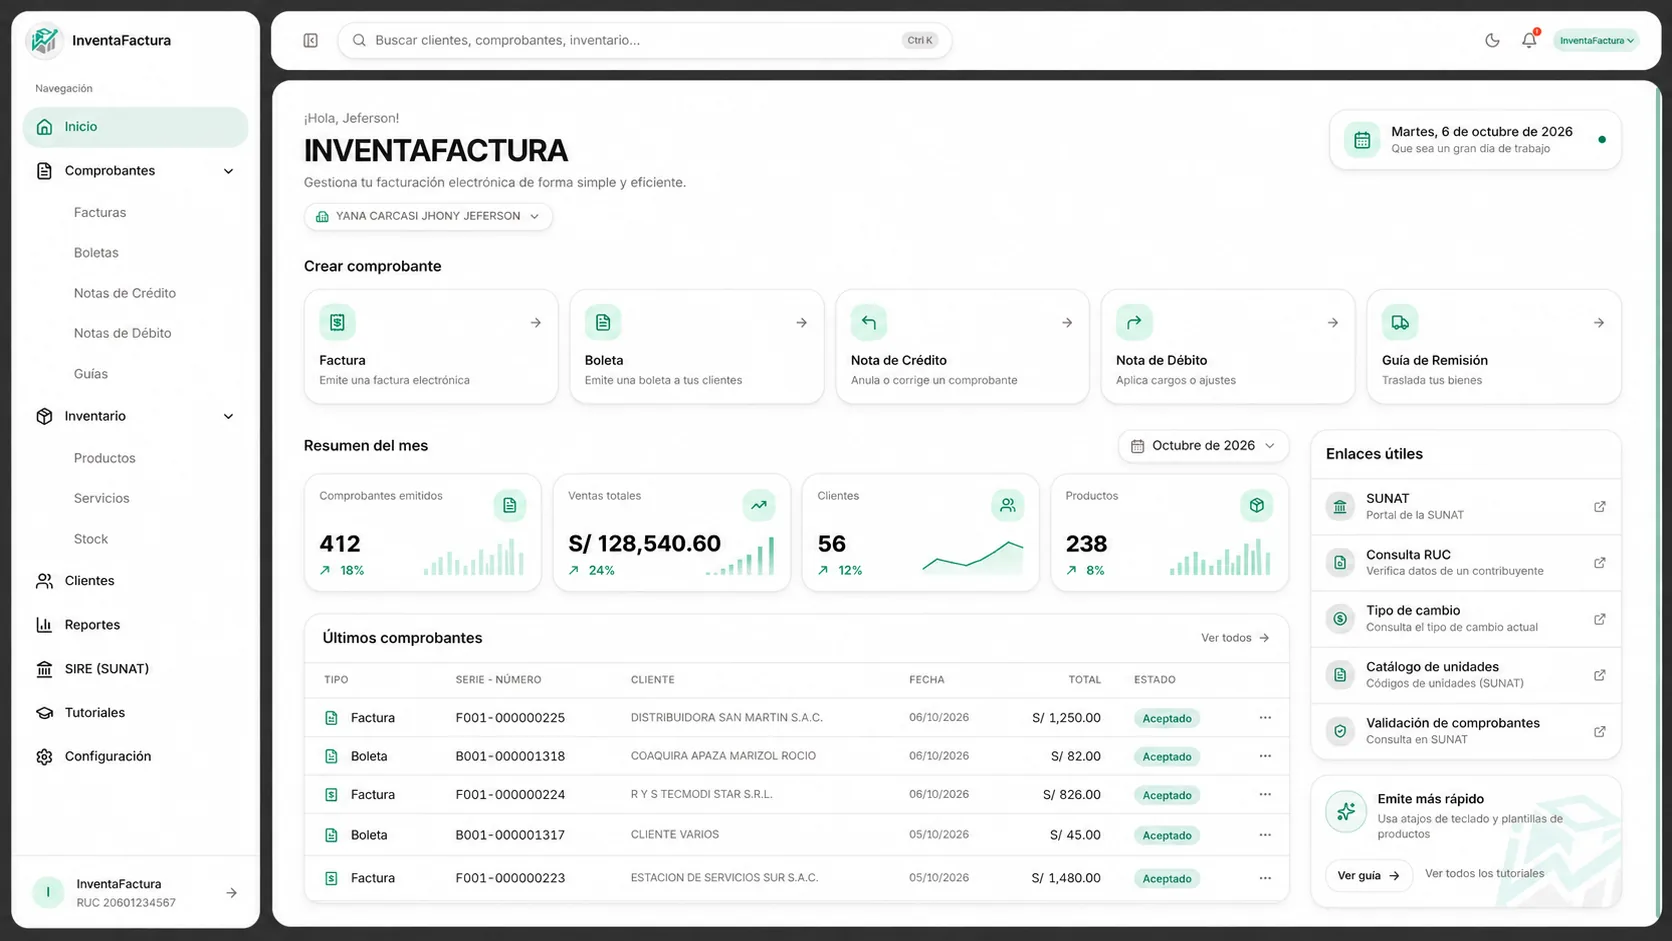The width and height of the screenshot is (1672, 941).
Task: Open Notas de Débito in sidebar
Action: click(122, 333)
